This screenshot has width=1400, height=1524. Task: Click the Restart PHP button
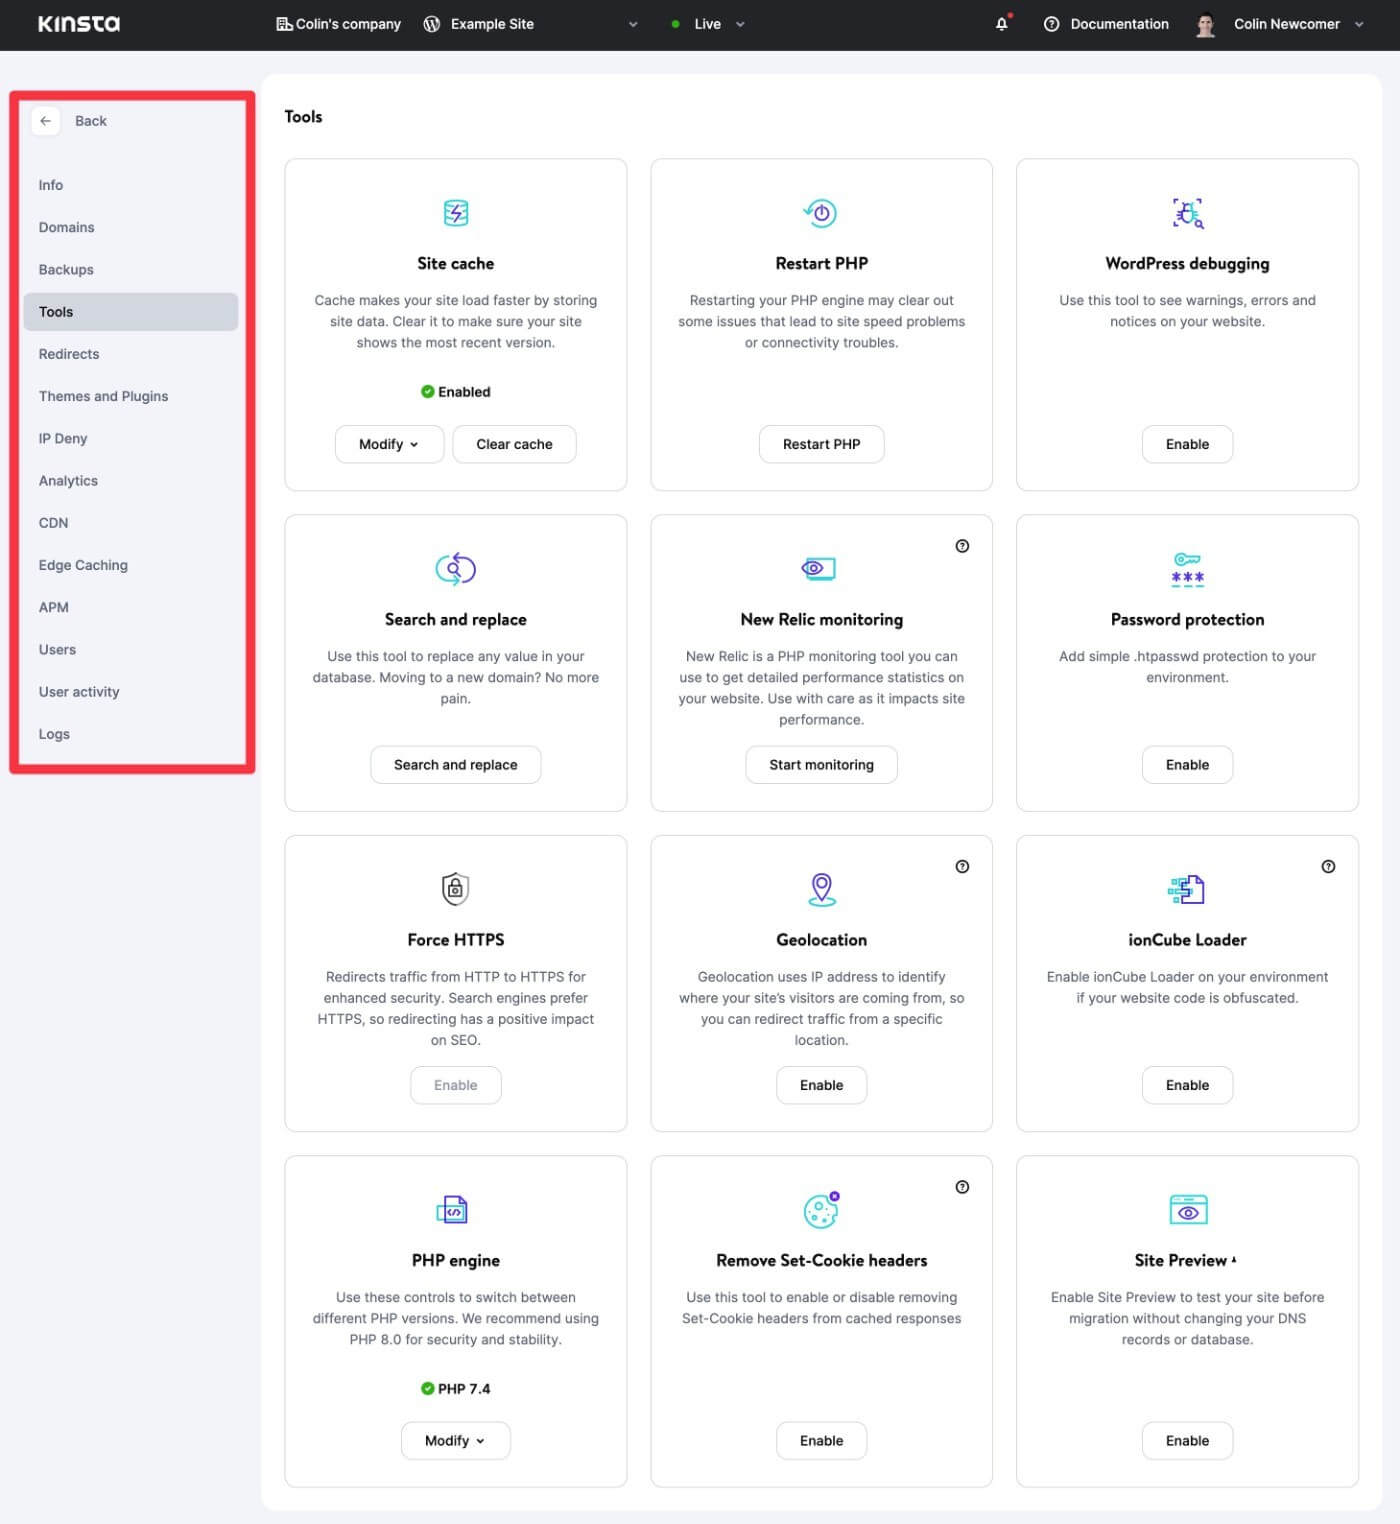pos(821,444)
